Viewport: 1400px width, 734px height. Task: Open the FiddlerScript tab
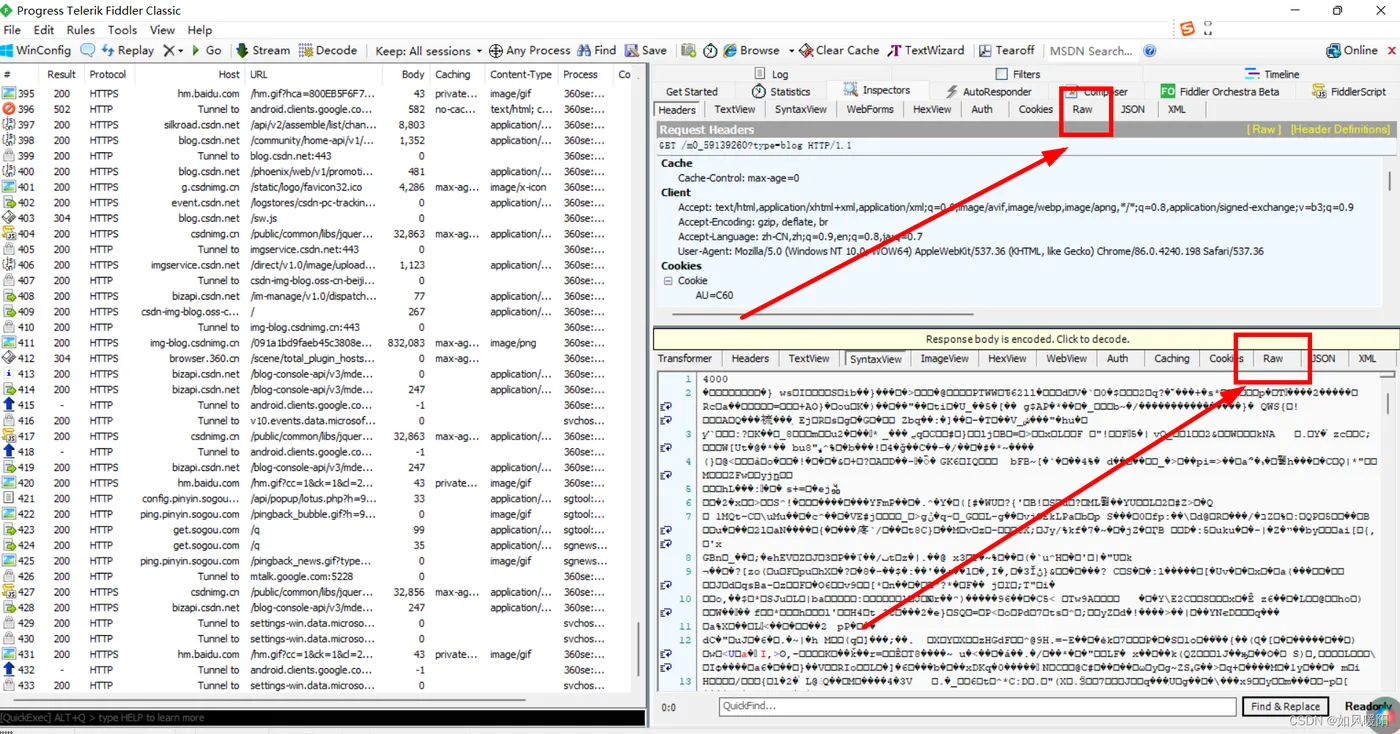click(x=1349, y=91)
